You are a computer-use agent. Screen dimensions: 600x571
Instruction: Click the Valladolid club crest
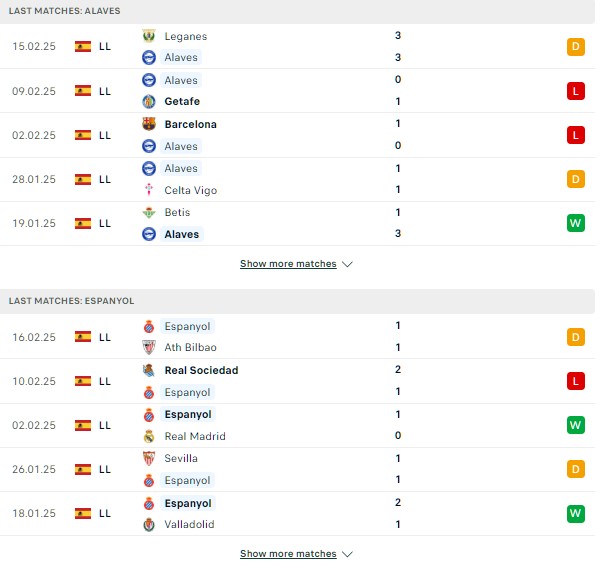pos(149,524)
